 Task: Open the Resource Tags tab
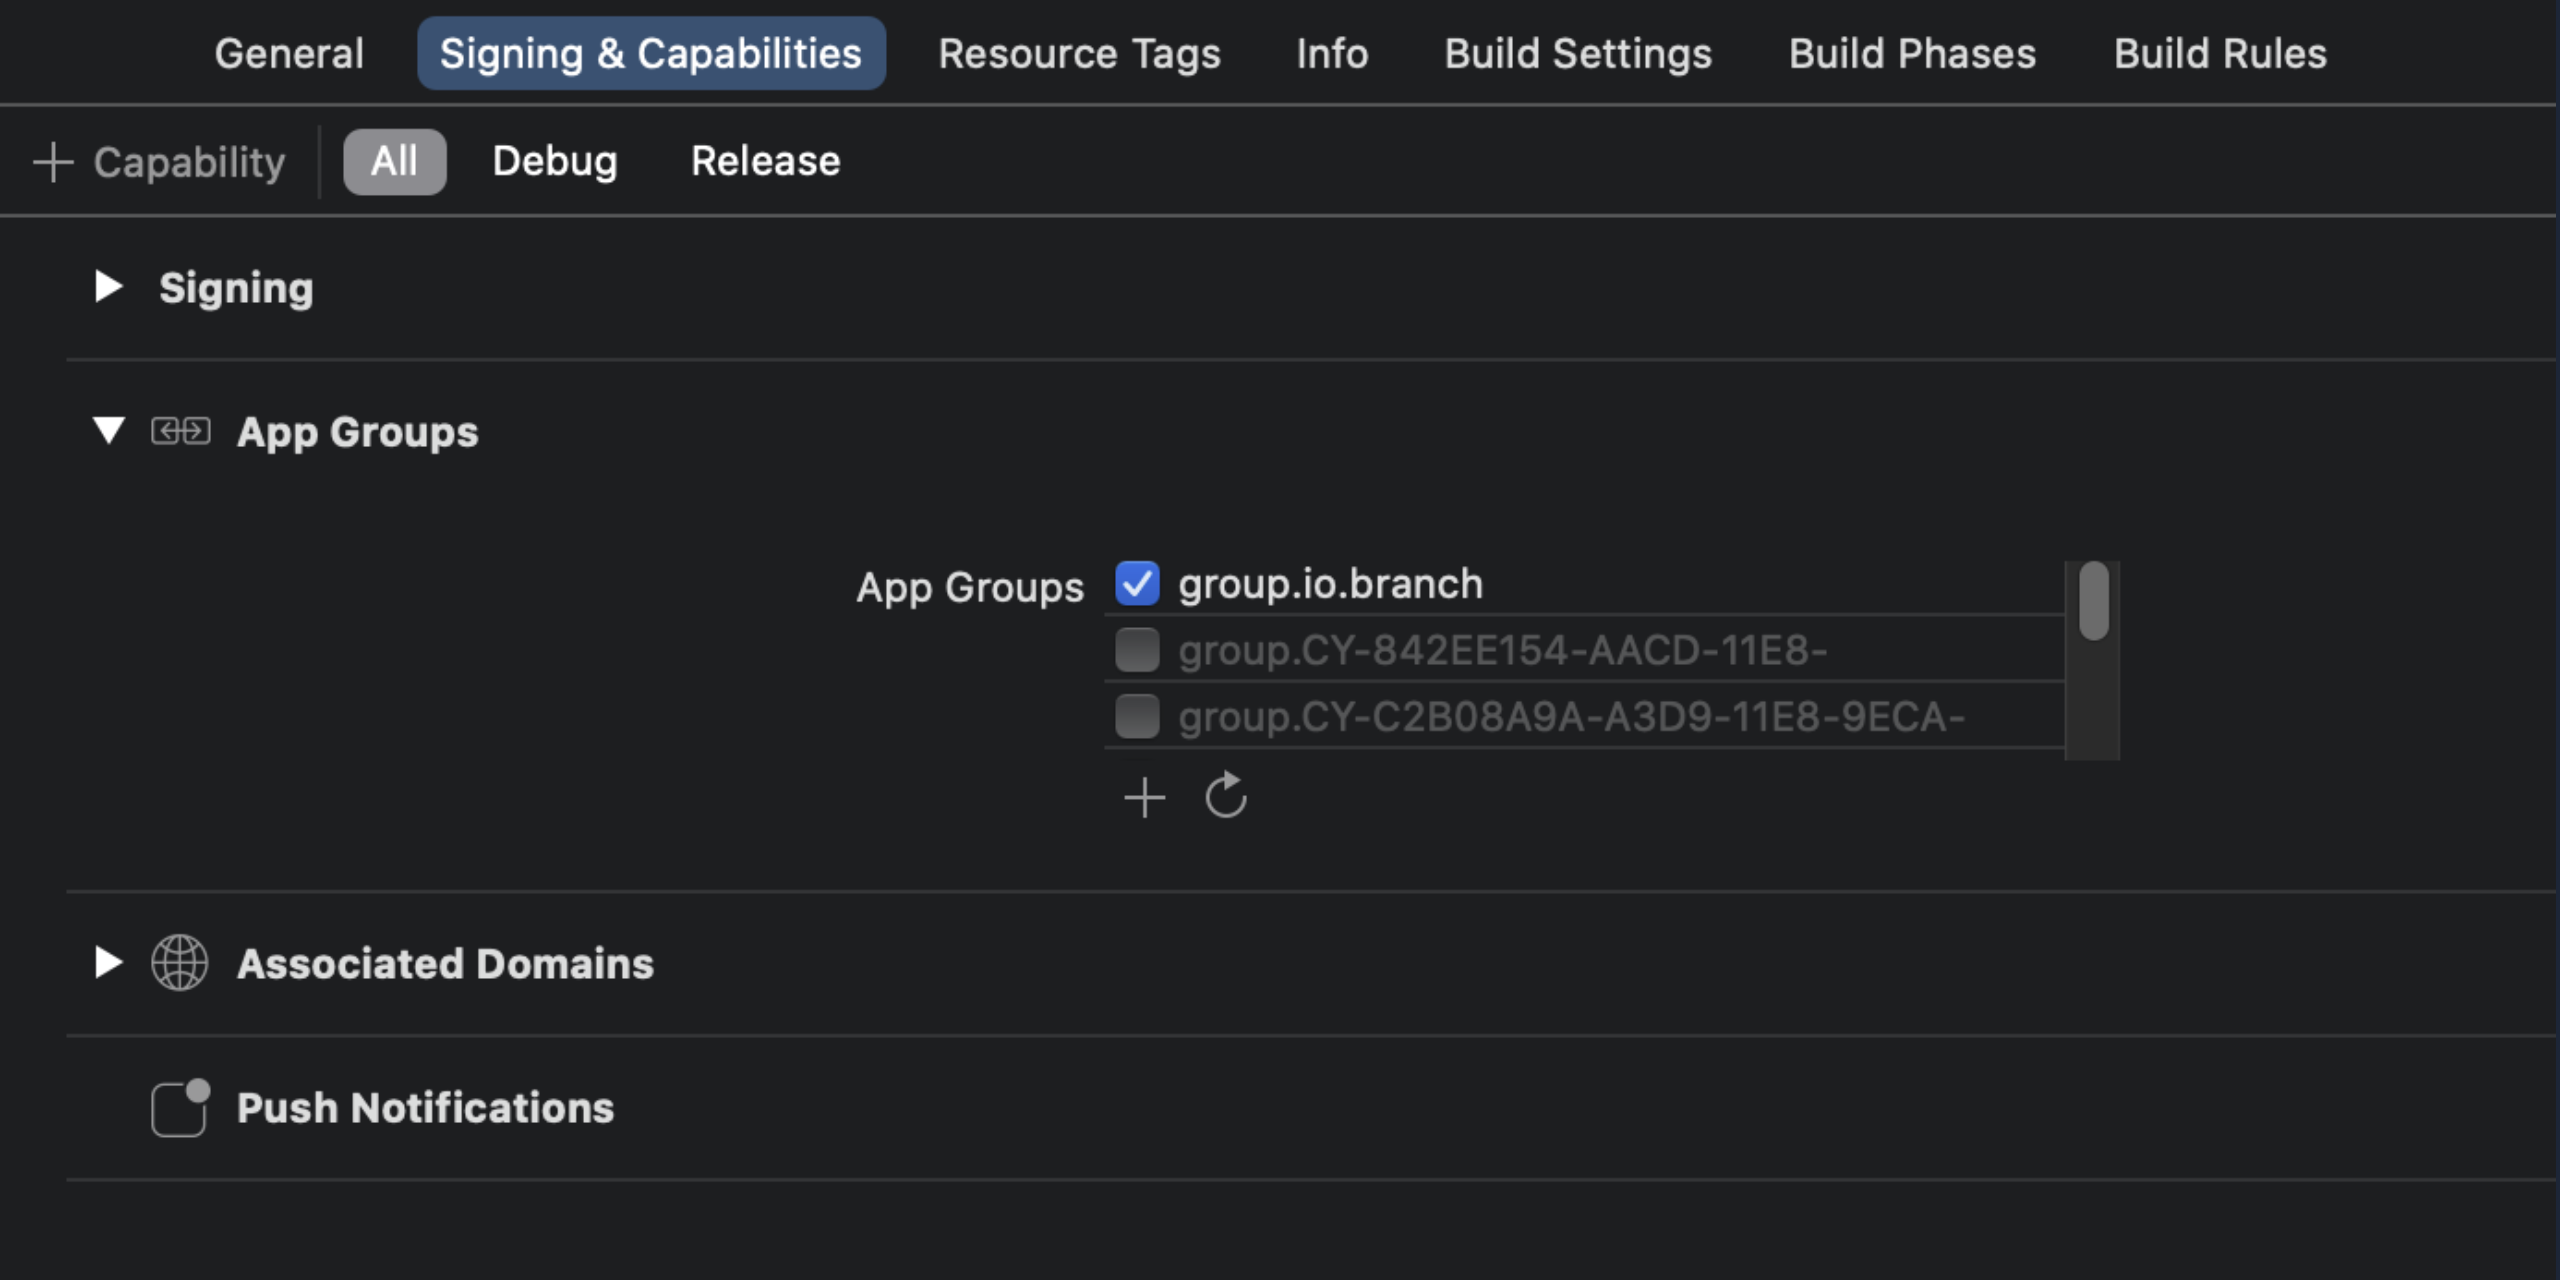pos(1079,53)
